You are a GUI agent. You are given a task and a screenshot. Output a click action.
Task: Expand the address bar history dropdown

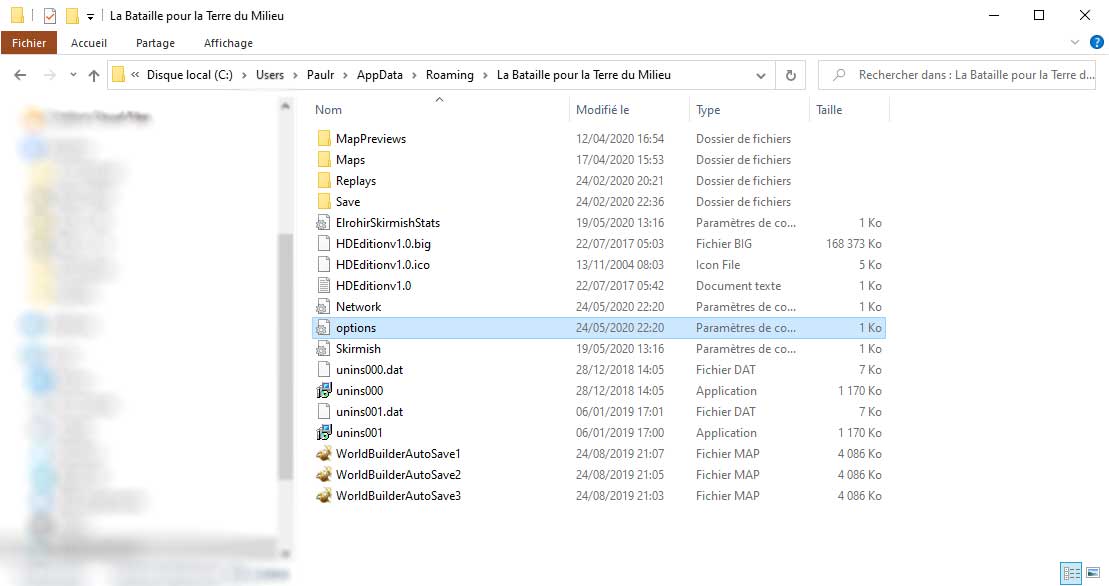761,75
